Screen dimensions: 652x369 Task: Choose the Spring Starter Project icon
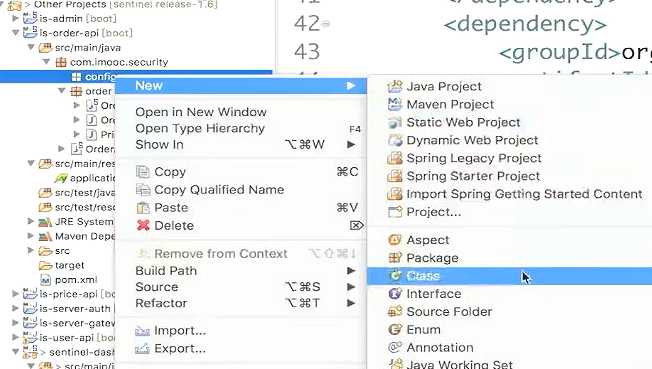click(x=395, y=176)
